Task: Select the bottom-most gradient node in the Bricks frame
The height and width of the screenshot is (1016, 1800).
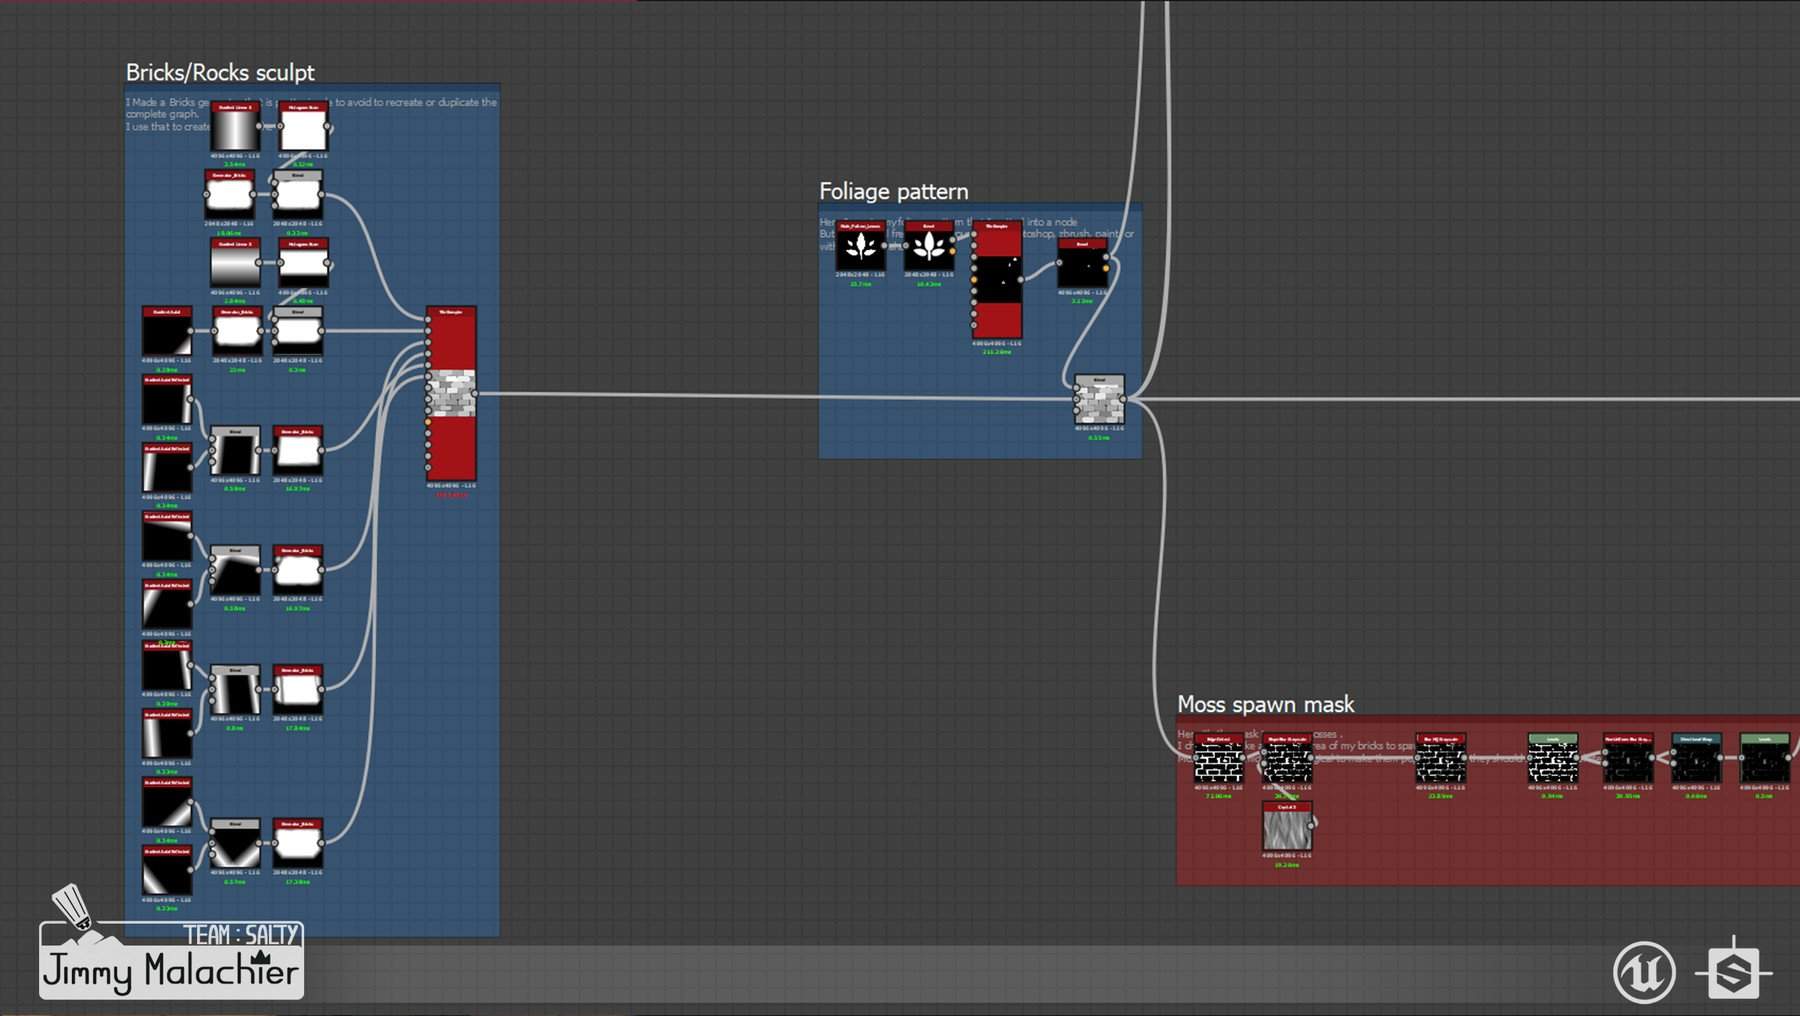Action: point(167,871)
